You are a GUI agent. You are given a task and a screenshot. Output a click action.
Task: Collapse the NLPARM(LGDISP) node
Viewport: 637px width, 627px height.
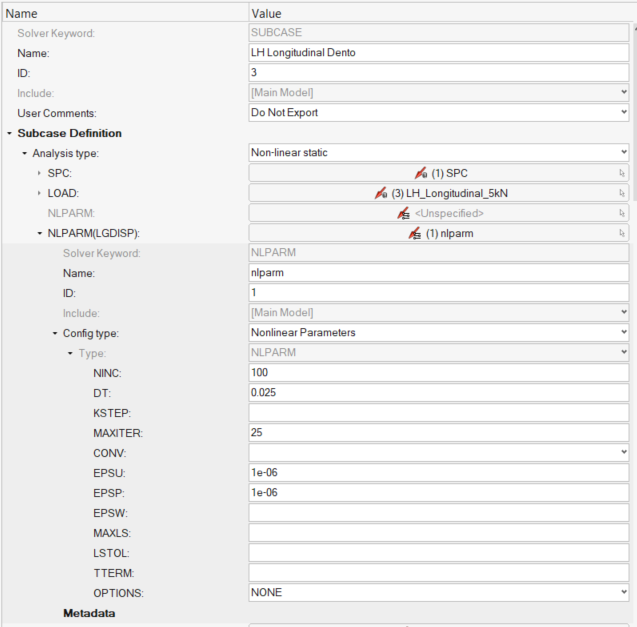point(39,233)
